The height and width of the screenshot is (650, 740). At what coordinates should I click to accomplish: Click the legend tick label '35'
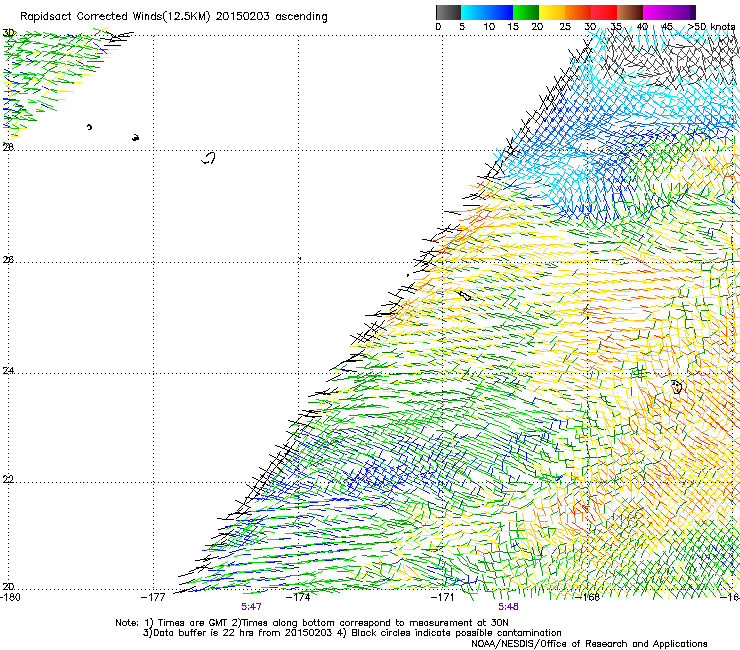click(616, 27)
